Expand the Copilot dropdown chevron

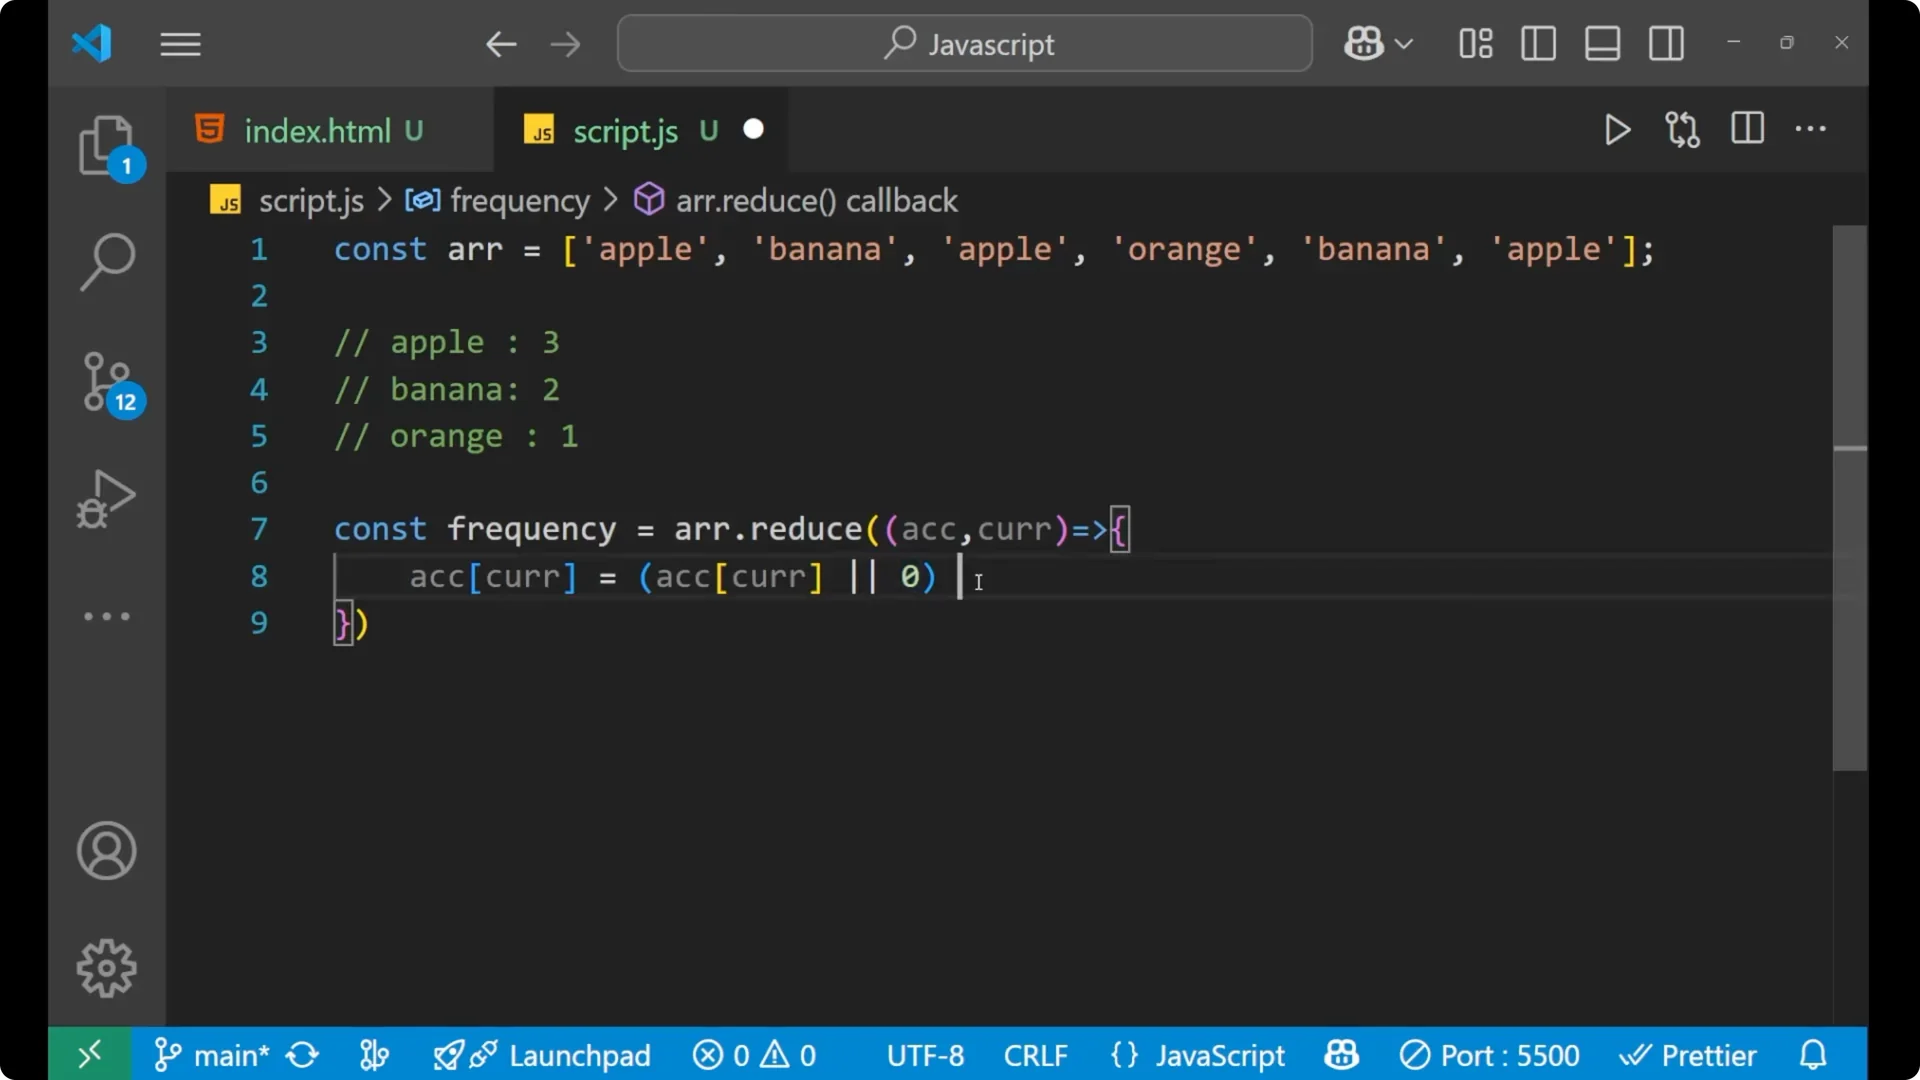click(x=1406, y=43)
